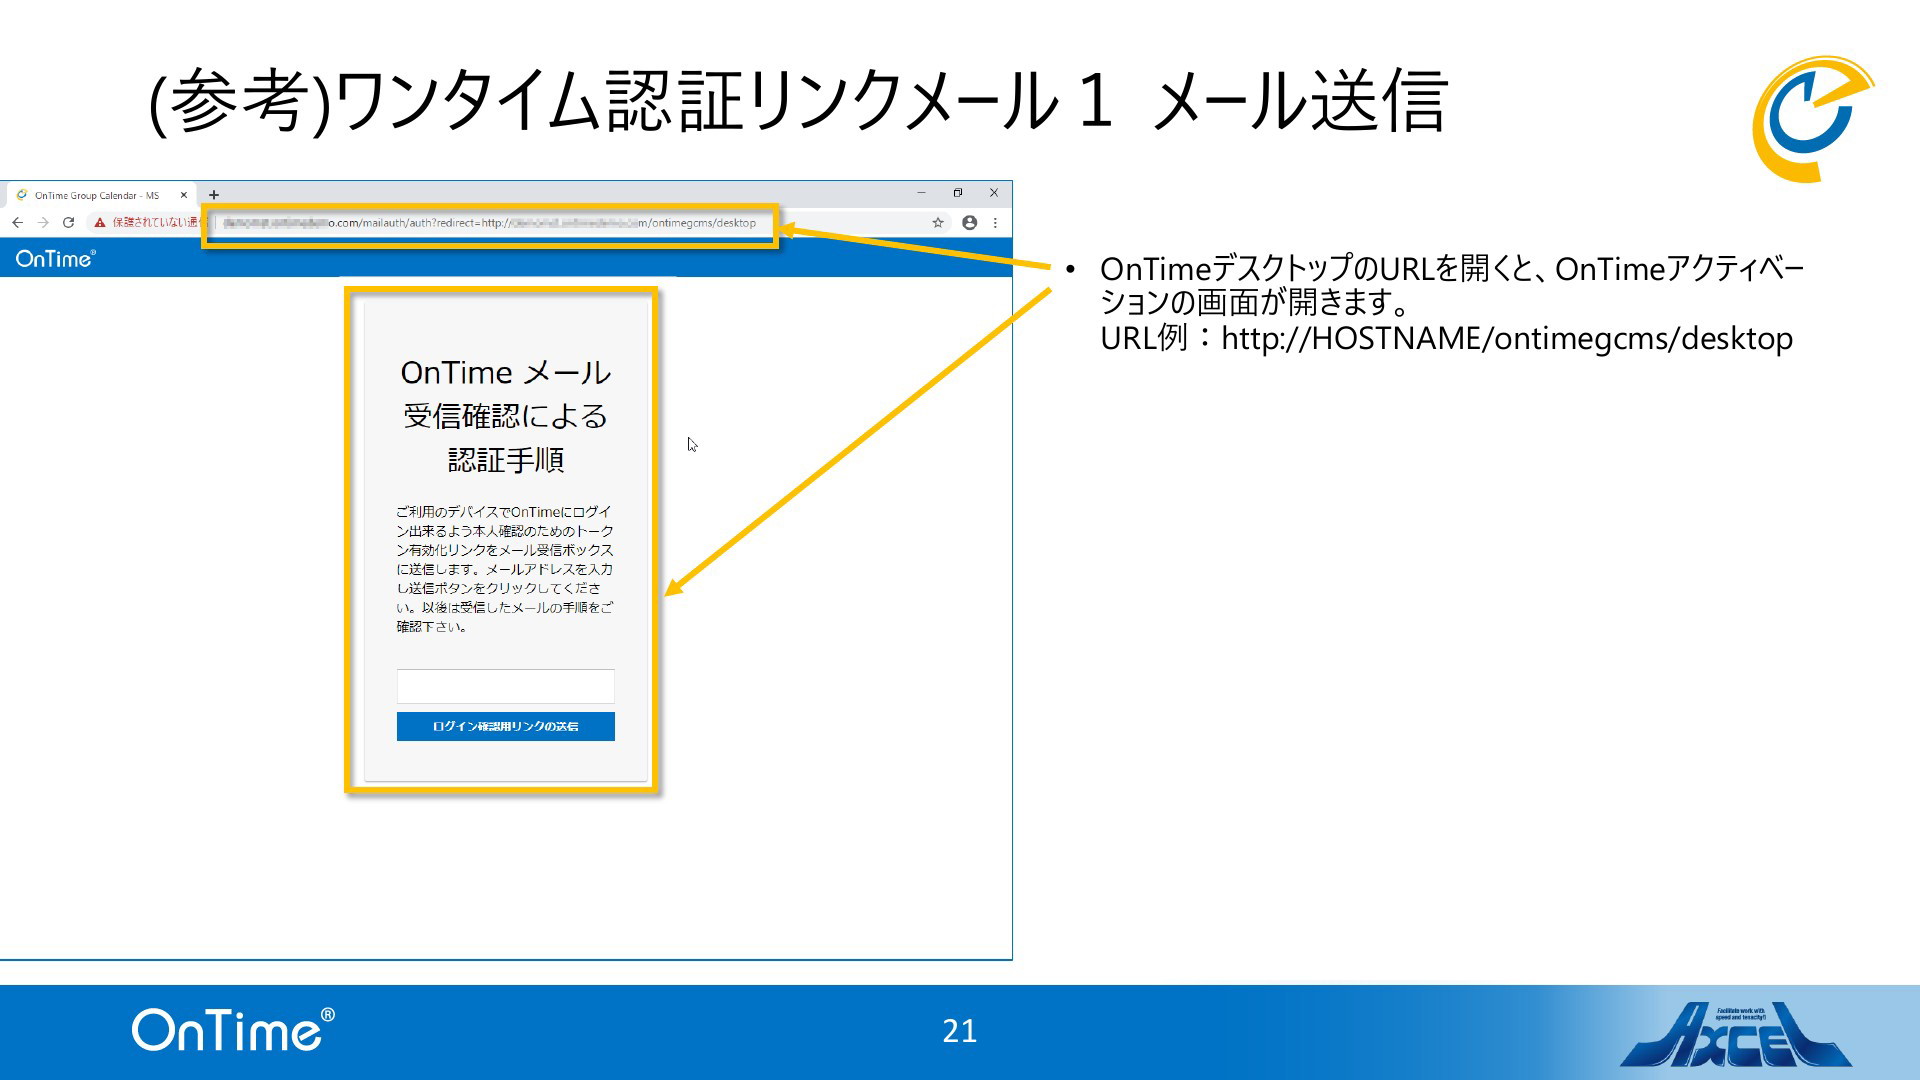Reload the page with the refresh icon

click(68, 223)
